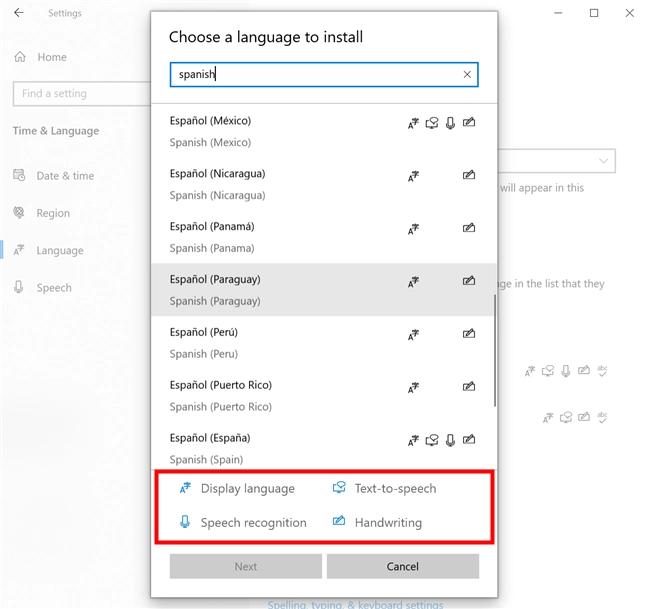Click the Display language legend icon
This screenshot has width=648, height=609.
185,488
